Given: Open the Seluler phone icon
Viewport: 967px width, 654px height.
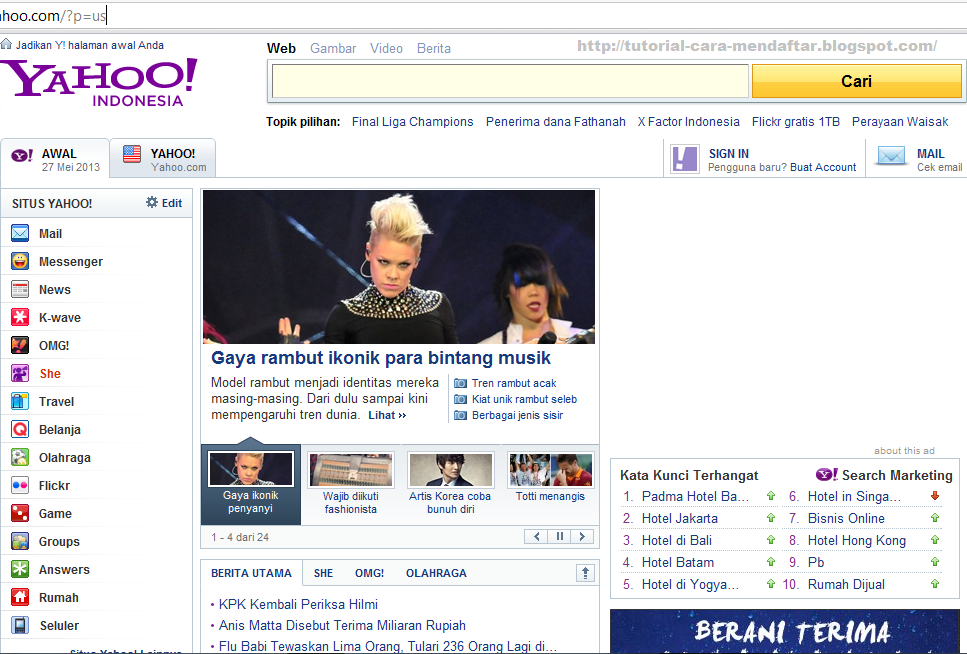Looking at the screenshot, I should [20, 625].
